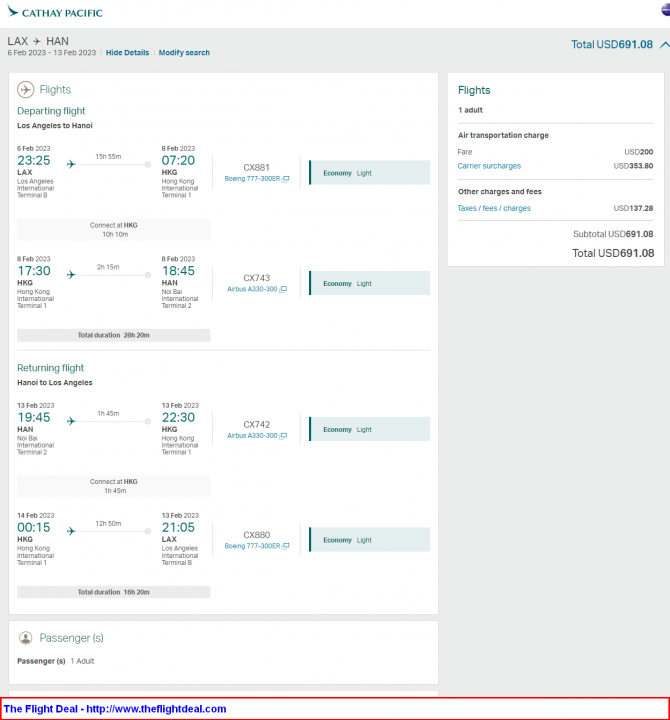Click 15h 55m duration above flight line
The width and height of the screenshot is (670, 720).
pyautogui.click(x=108, y=157)
